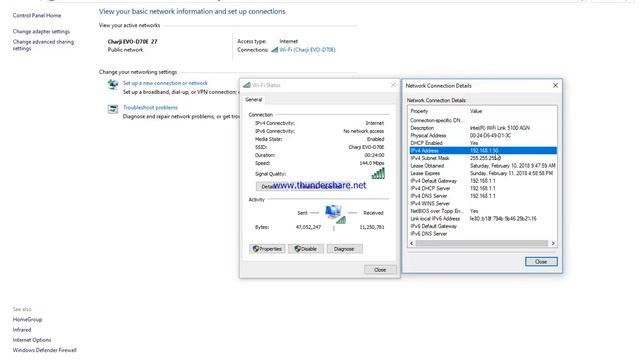Click the Sent bytes value '47,052,247'
Viewport: 640px width, 360px height.
tap(309, 227)
